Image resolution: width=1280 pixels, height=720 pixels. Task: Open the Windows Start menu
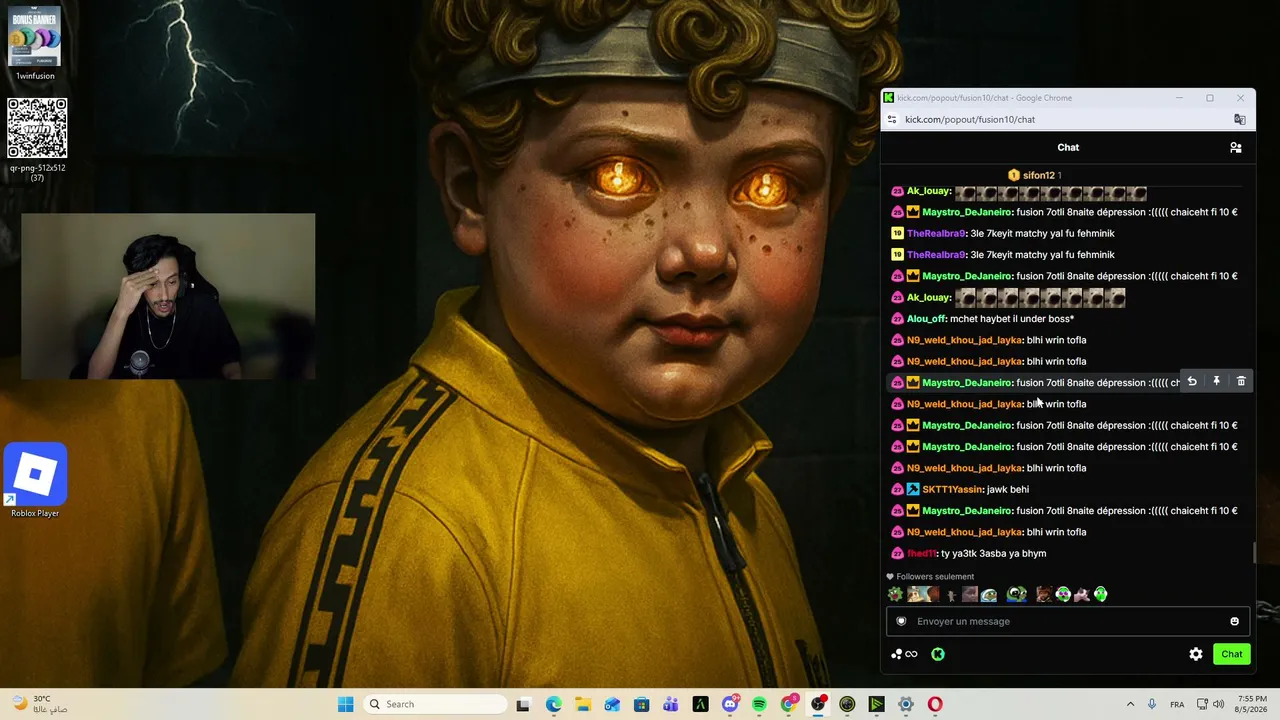[346, 704]
